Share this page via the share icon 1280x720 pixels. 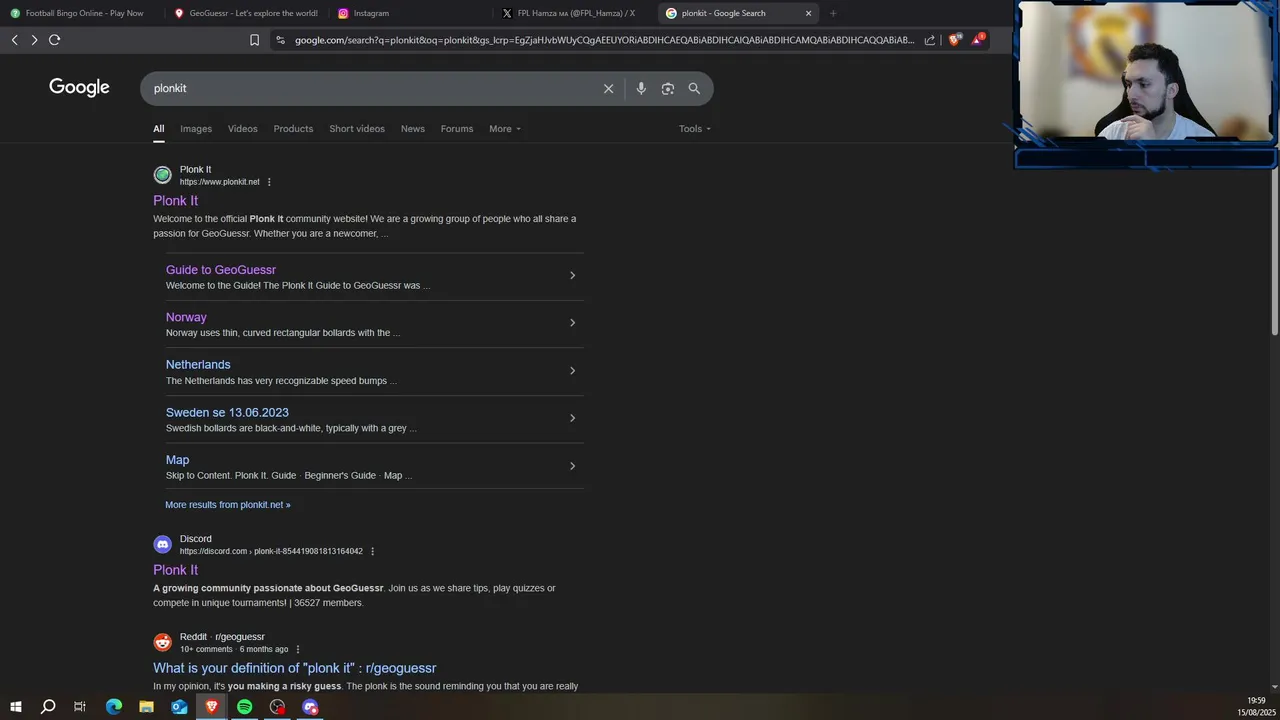coord(930,40)
